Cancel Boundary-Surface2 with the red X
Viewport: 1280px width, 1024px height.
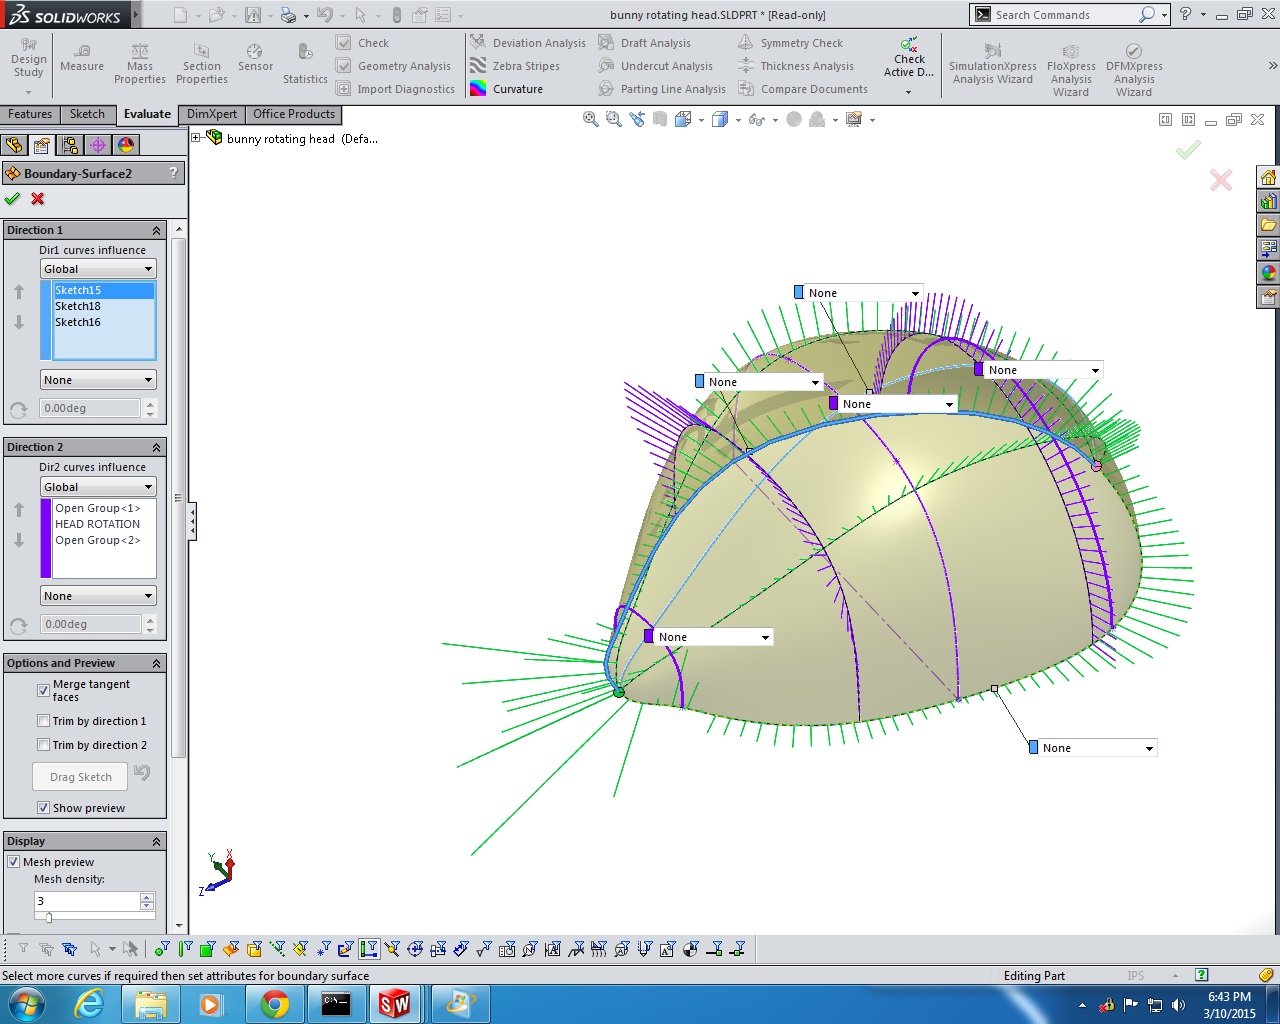(x=38, y=199)
